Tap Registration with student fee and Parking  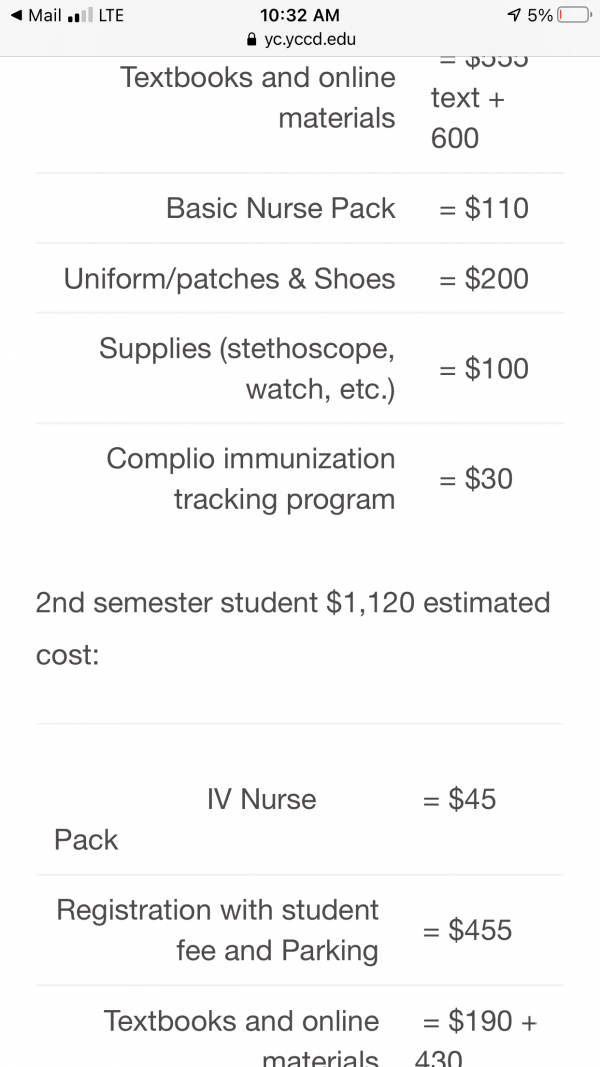pyautogui.click(x=217, y=930)
